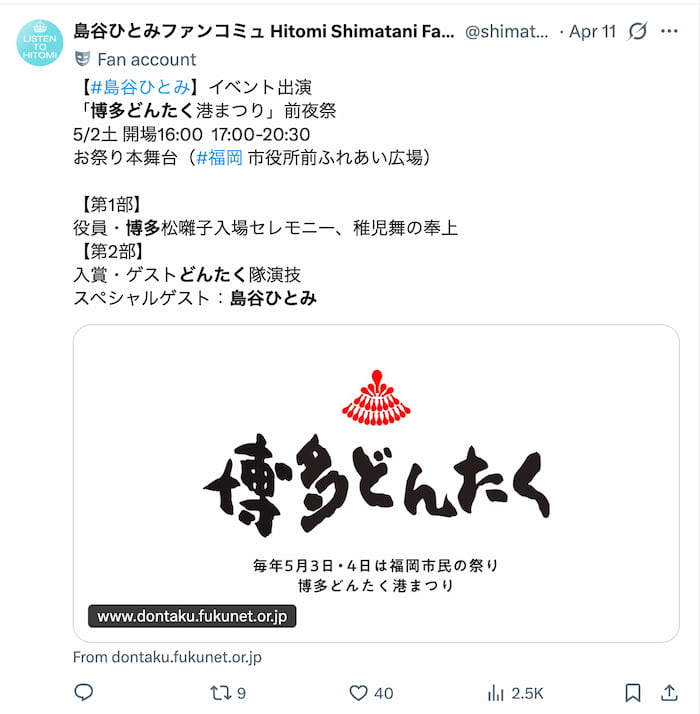Share the post via upload icon
Screen dimensions: 700x714
point(669,693)
